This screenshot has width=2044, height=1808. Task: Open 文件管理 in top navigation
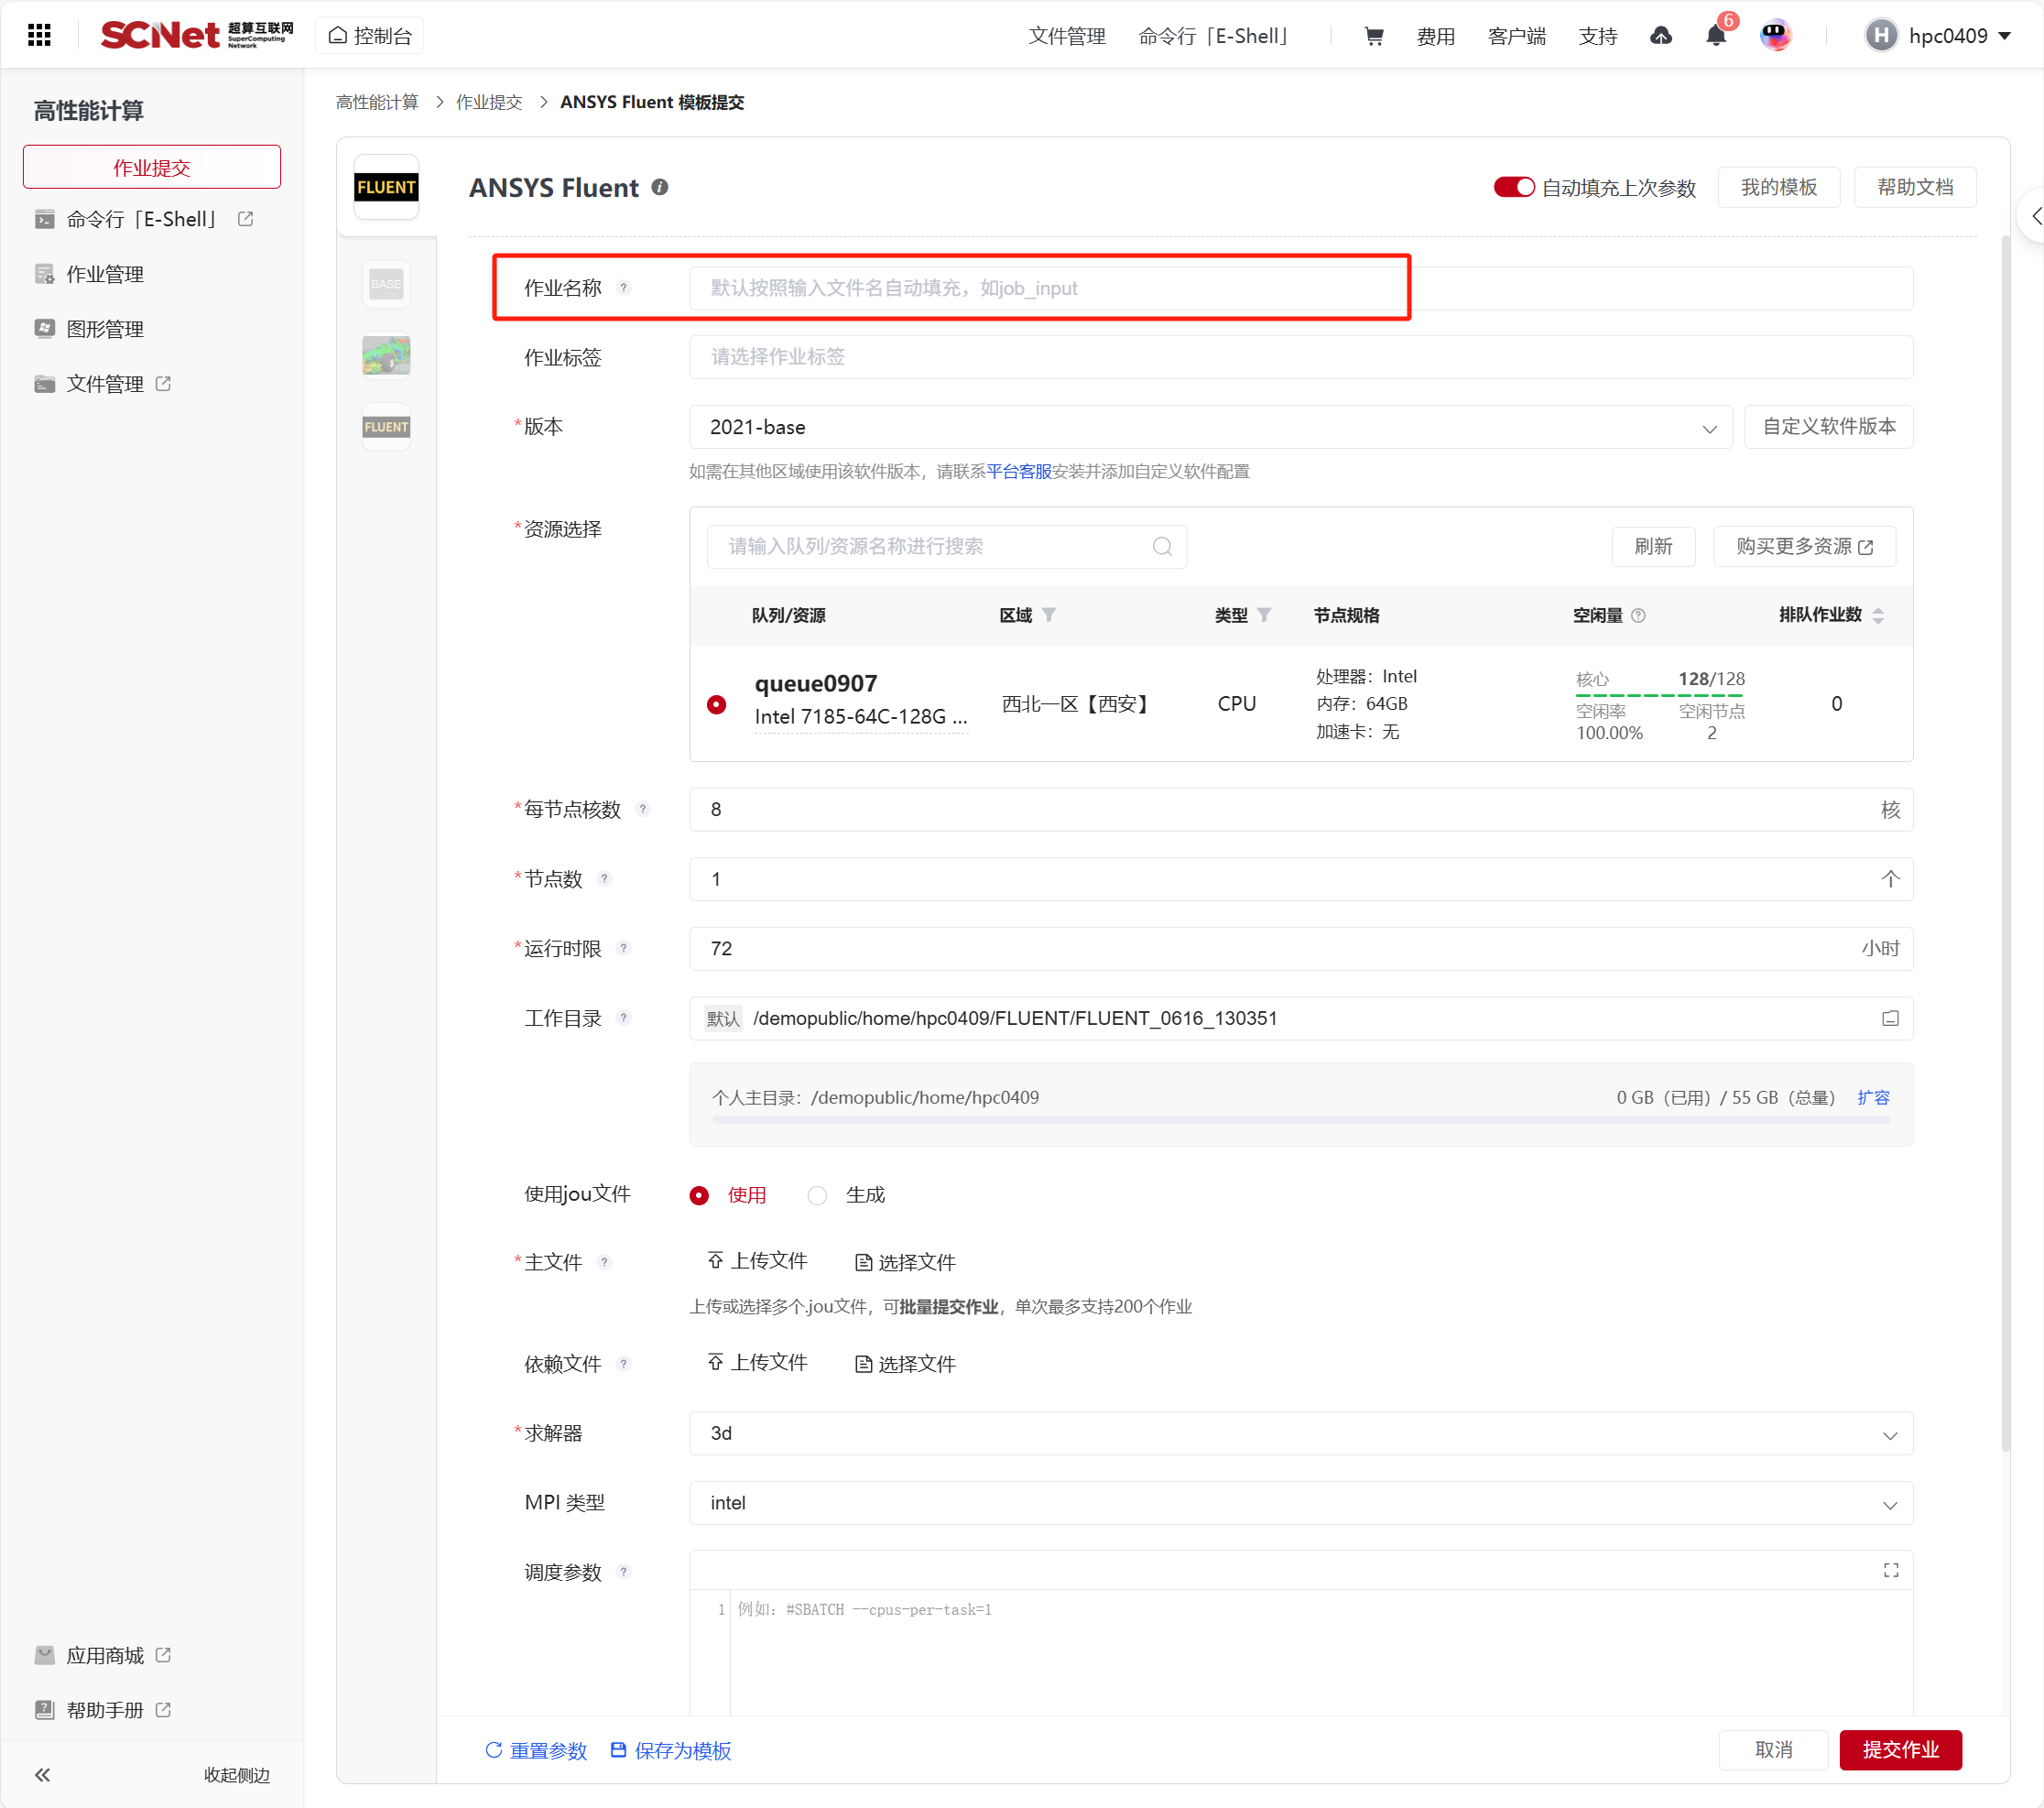click(x=1066, y=36)
